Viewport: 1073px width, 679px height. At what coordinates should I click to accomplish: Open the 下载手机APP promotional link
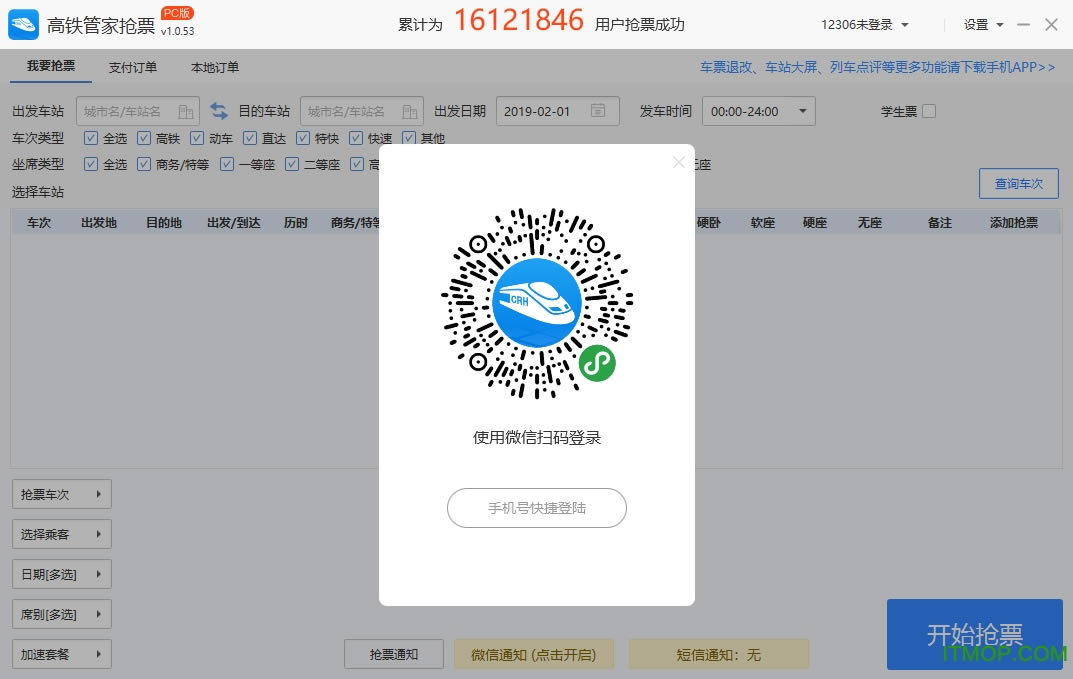(x=877, y=67)
